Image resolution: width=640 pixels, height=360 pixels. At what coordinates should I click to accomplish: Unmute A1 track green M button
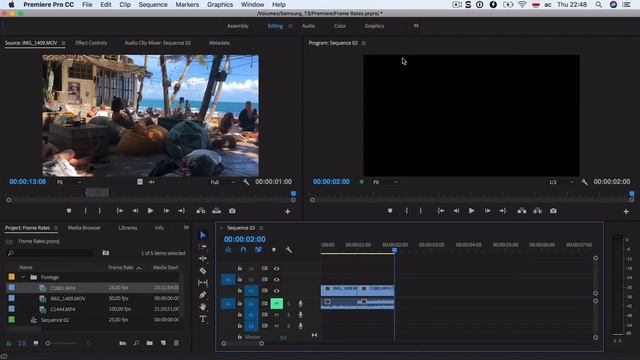[276, 303]
